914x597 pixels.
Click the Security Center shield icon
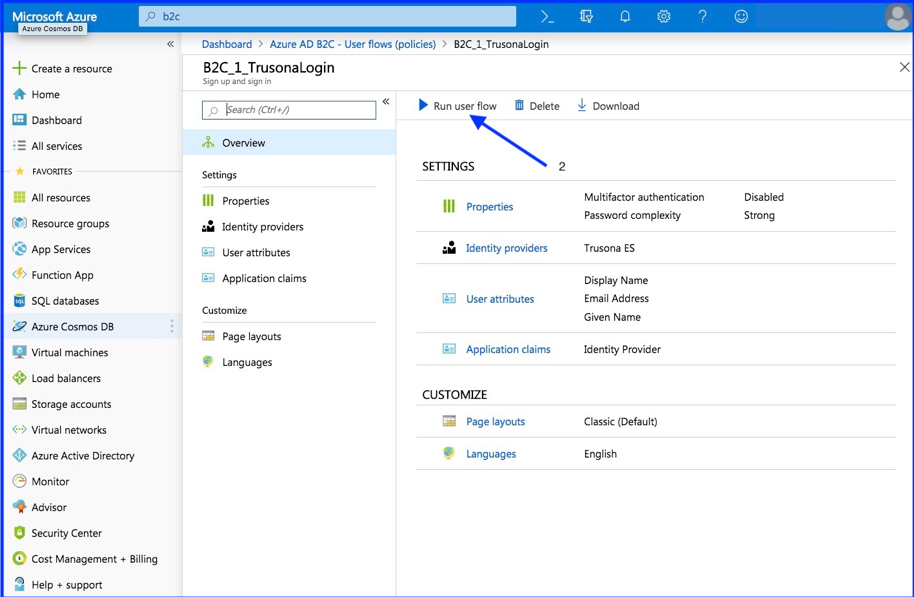[x=19, y=533]
